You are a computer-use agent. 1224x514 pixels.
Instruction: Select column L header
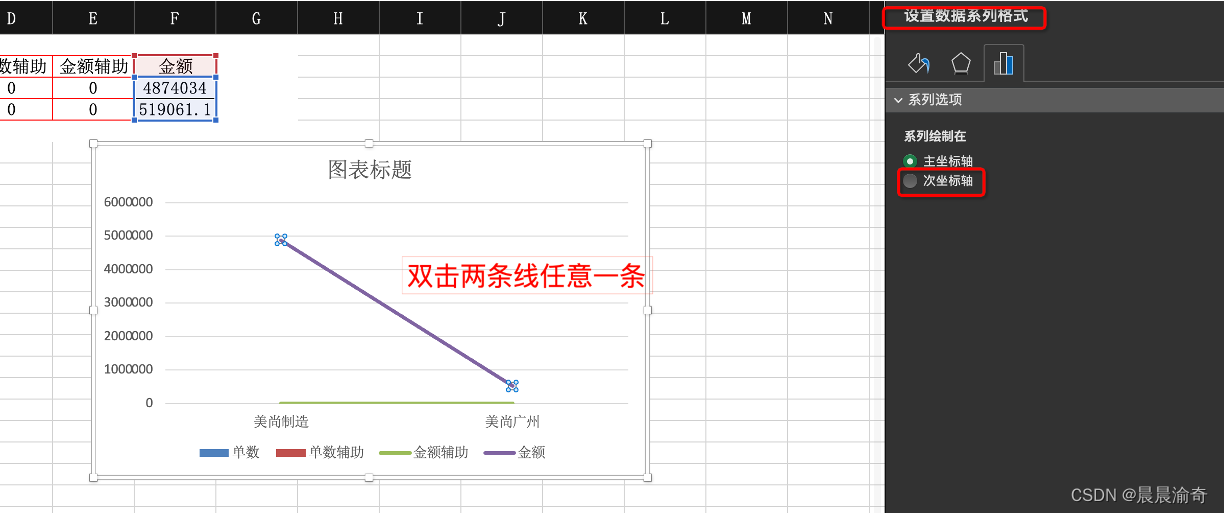point(665,18)
